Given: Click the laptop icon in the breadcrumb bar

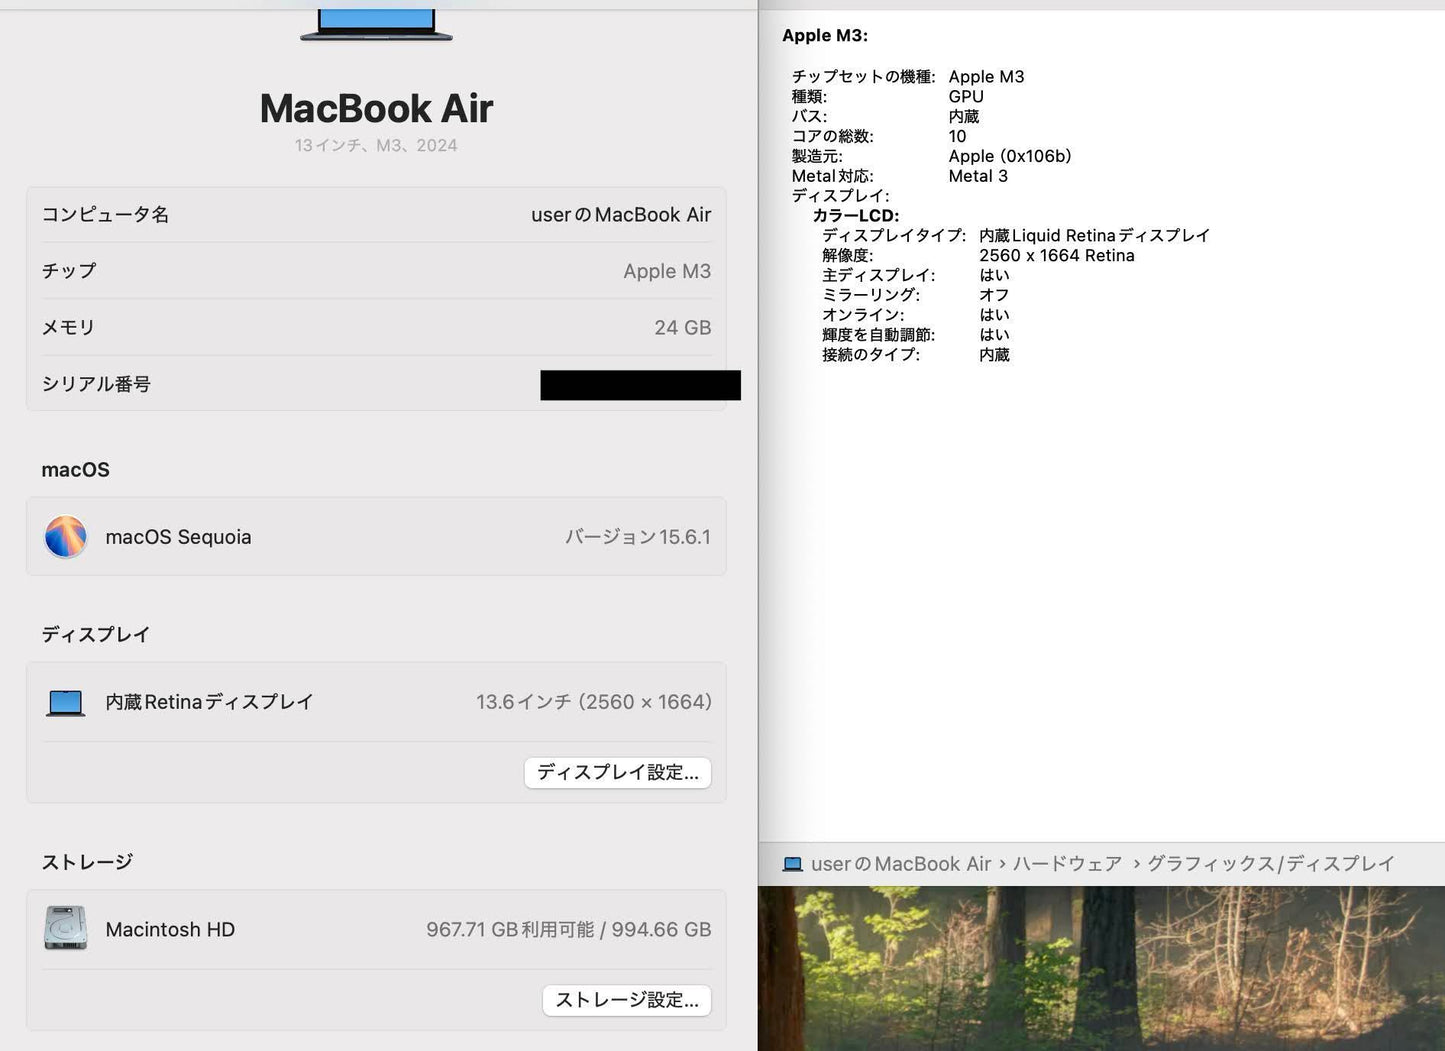Looking at the screenshot, I should [x=792, y=863].
